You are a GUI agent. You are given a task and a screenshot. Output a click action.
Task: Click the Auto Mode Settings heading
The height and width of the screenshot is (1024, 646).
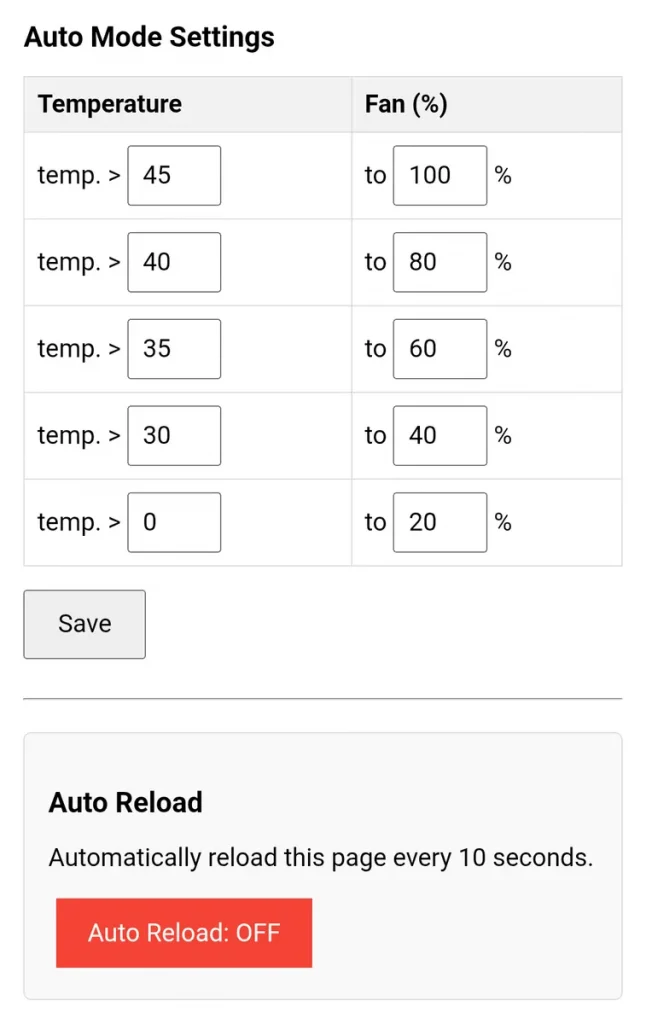[149, 38]
